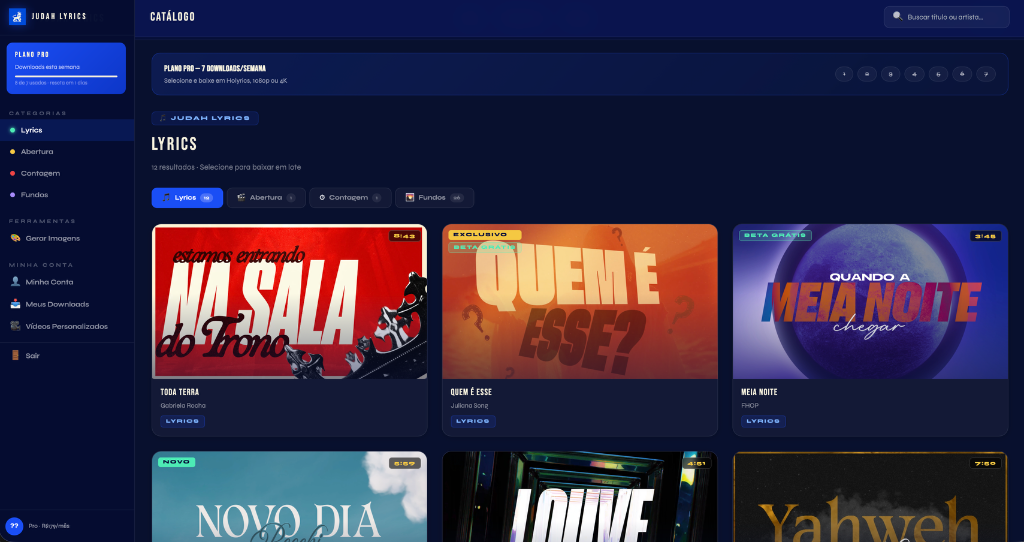The width and height of the screenshot is (1024, 542).
Task: Open the Na Sala do Trono thumbnail
Action: [289, 302]
